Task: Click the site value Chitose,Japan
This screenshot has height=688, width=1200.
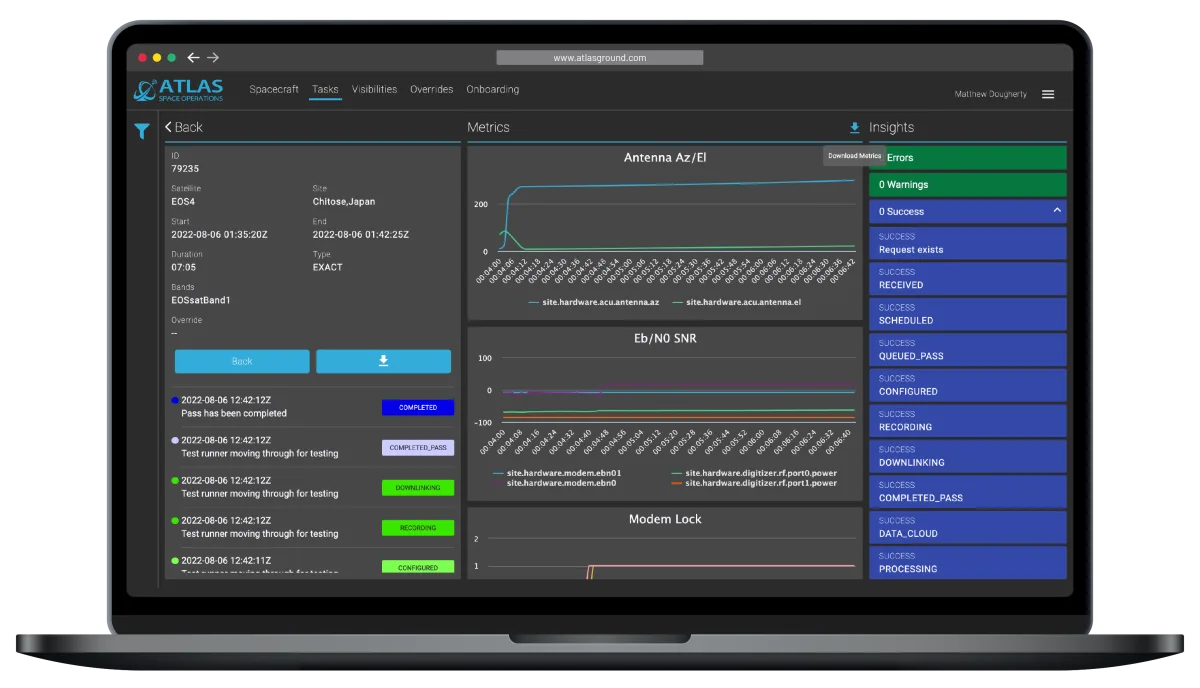Action: point(344,202)
